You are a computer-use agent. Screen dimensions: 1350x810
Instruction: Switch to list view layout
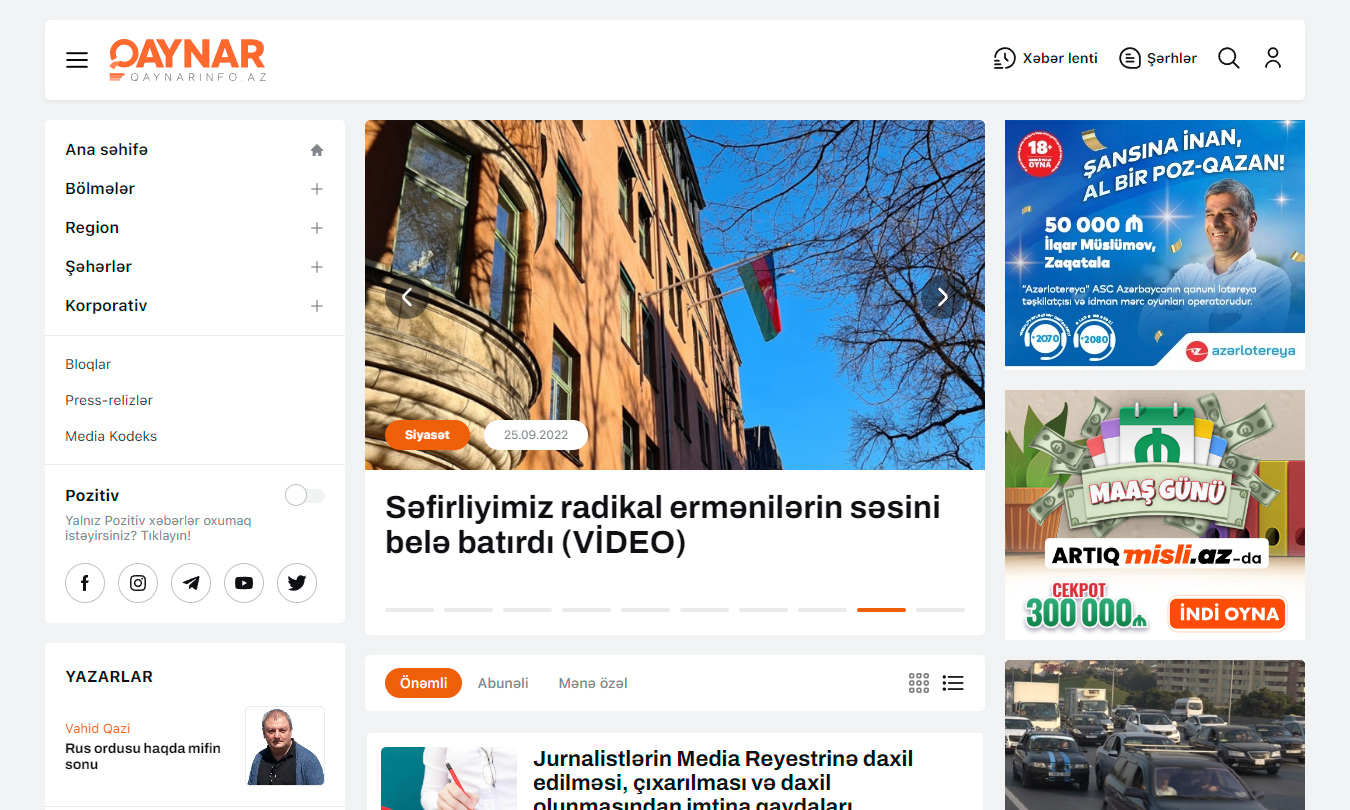tap(953, 683)
